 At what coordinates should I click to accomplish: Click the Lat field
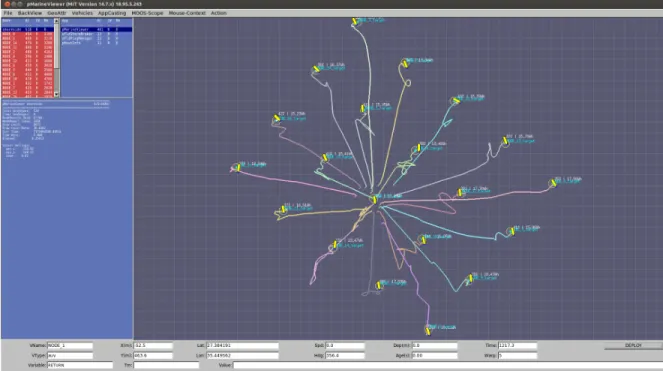[x=242, y=346]
